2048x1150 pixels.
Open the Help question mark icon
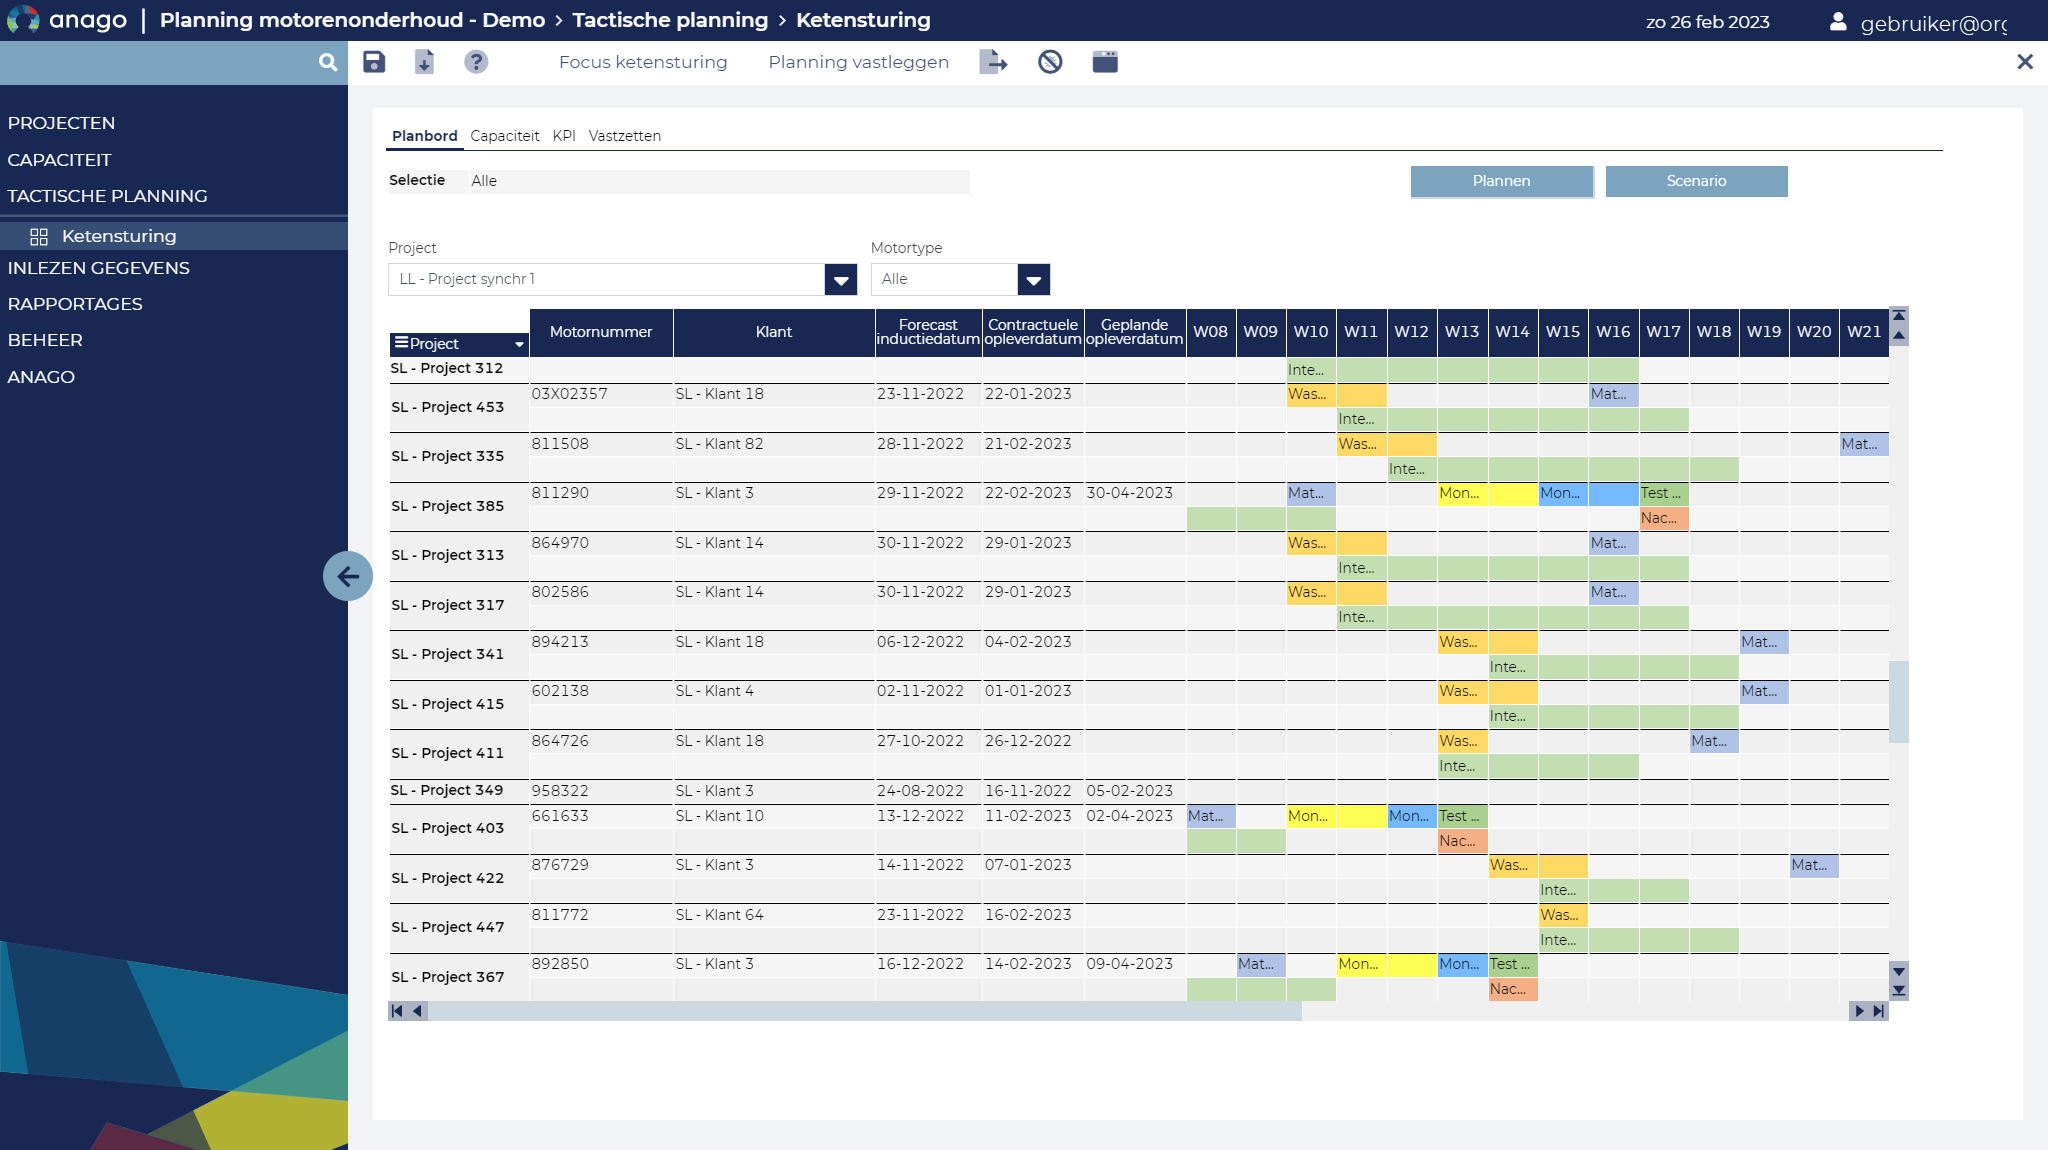477,61
